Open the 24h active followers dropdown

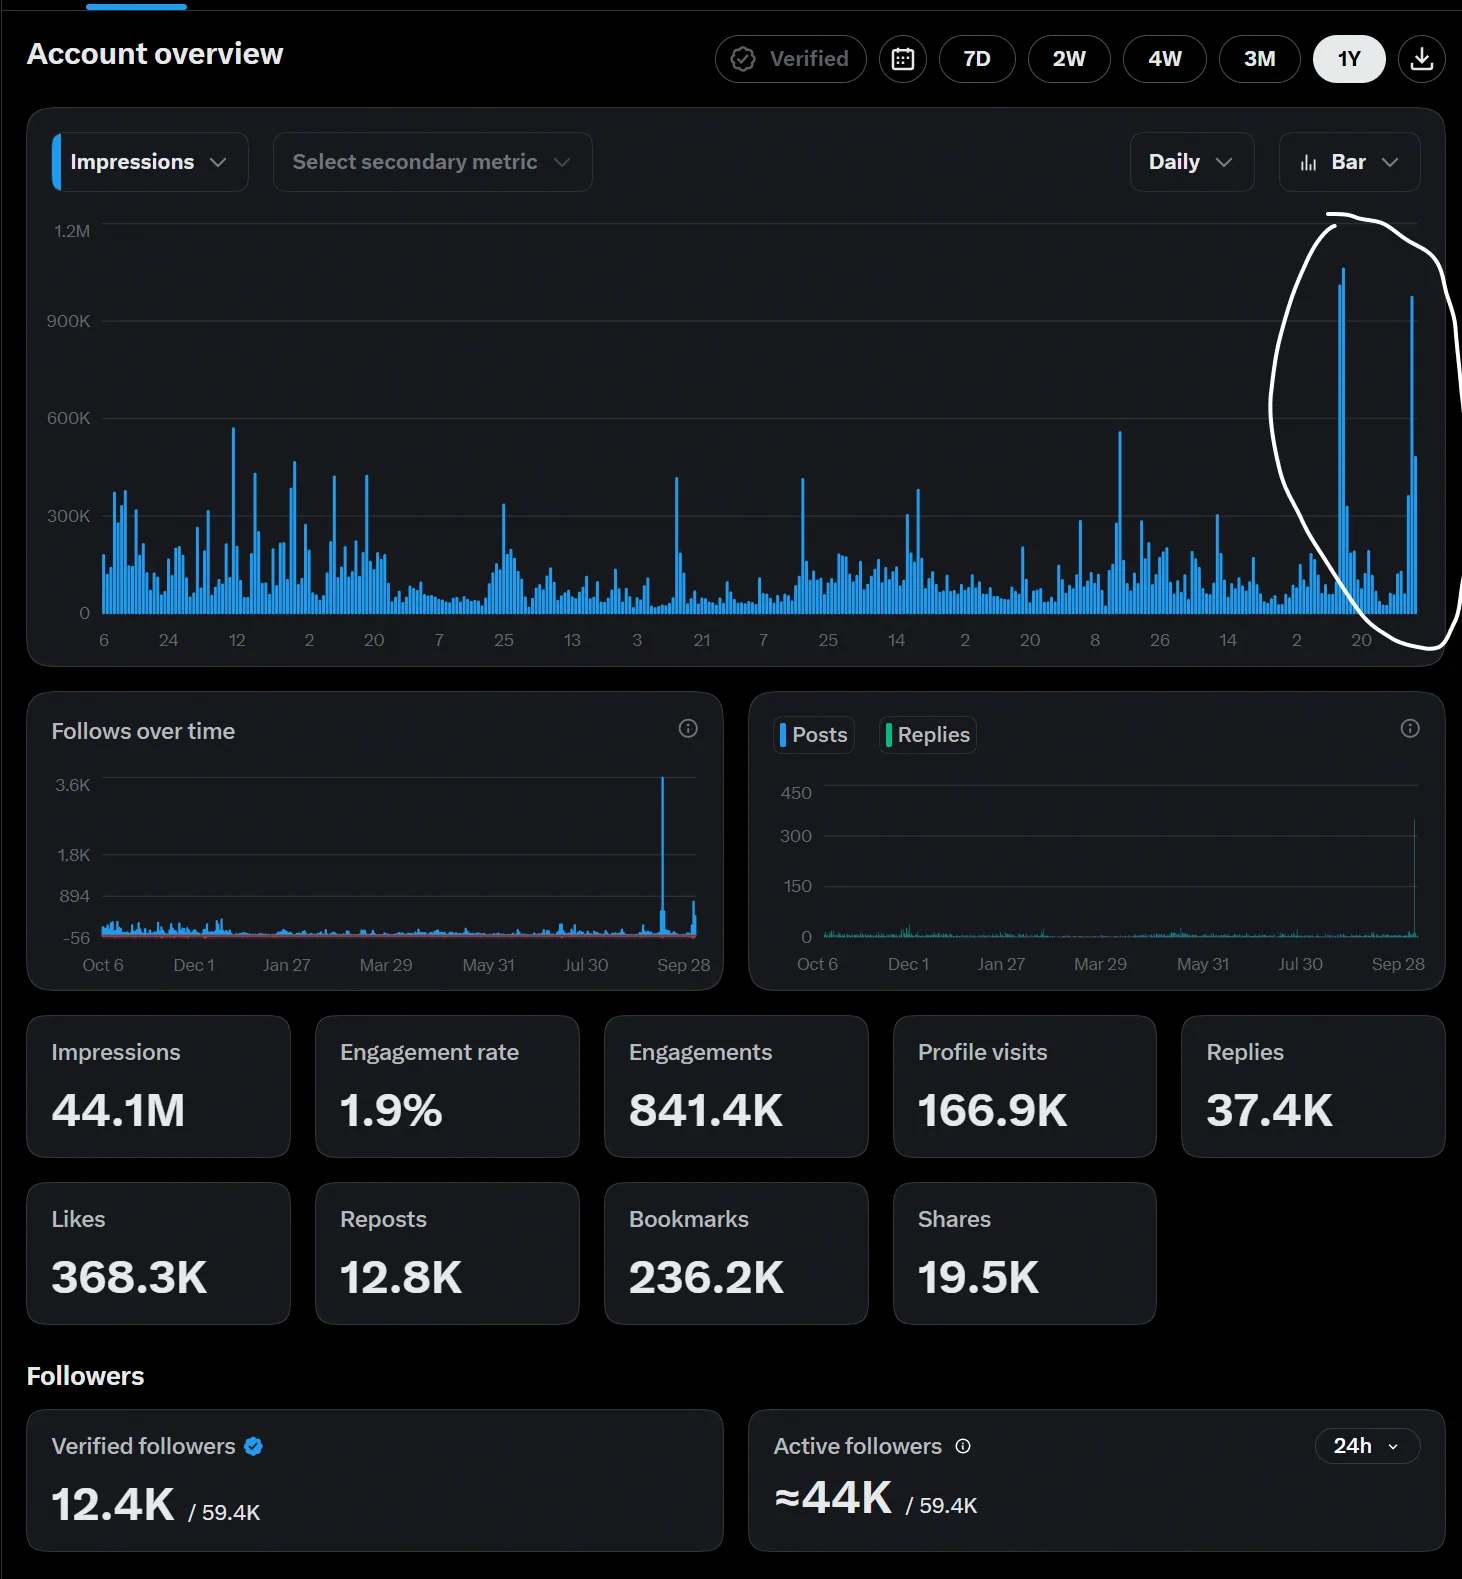1367,1446
